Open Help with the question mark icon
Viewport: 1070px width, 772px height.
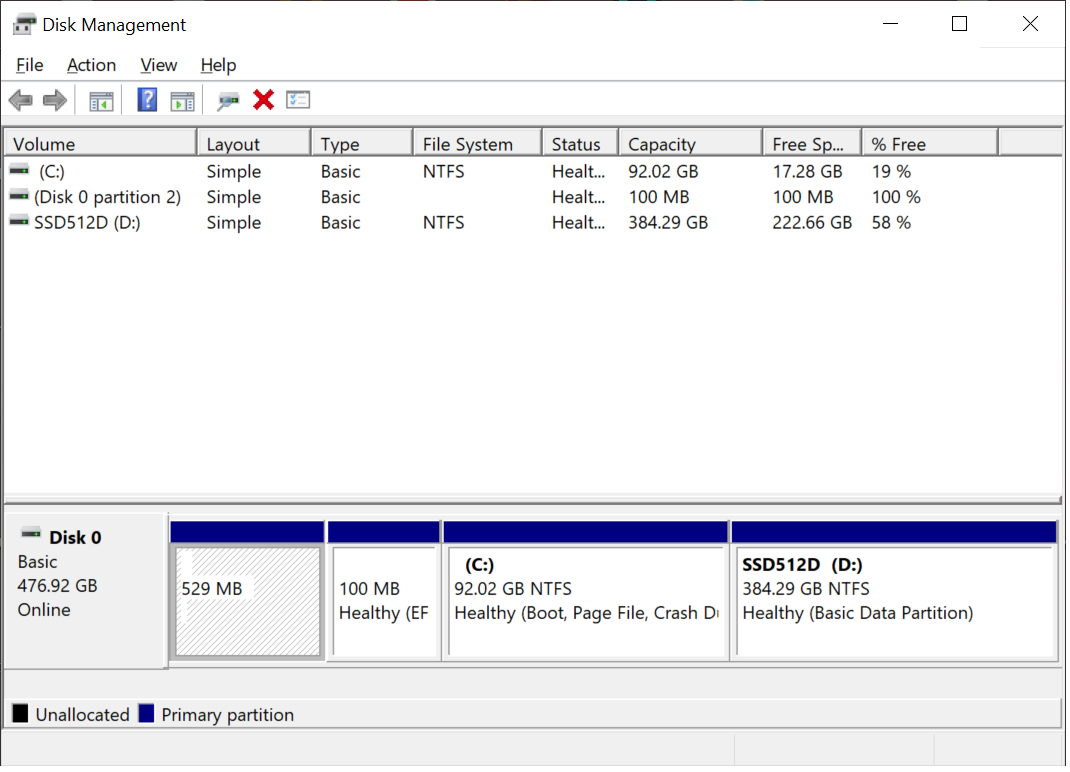click(147, 100)
